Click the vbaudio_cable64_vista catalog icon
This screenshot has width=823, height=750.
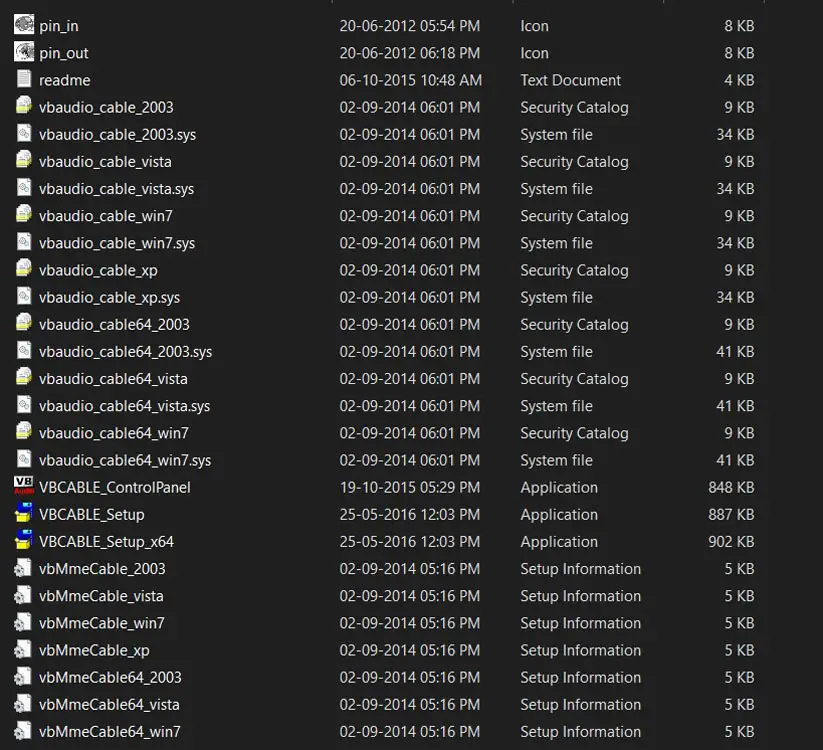(24, 377)
